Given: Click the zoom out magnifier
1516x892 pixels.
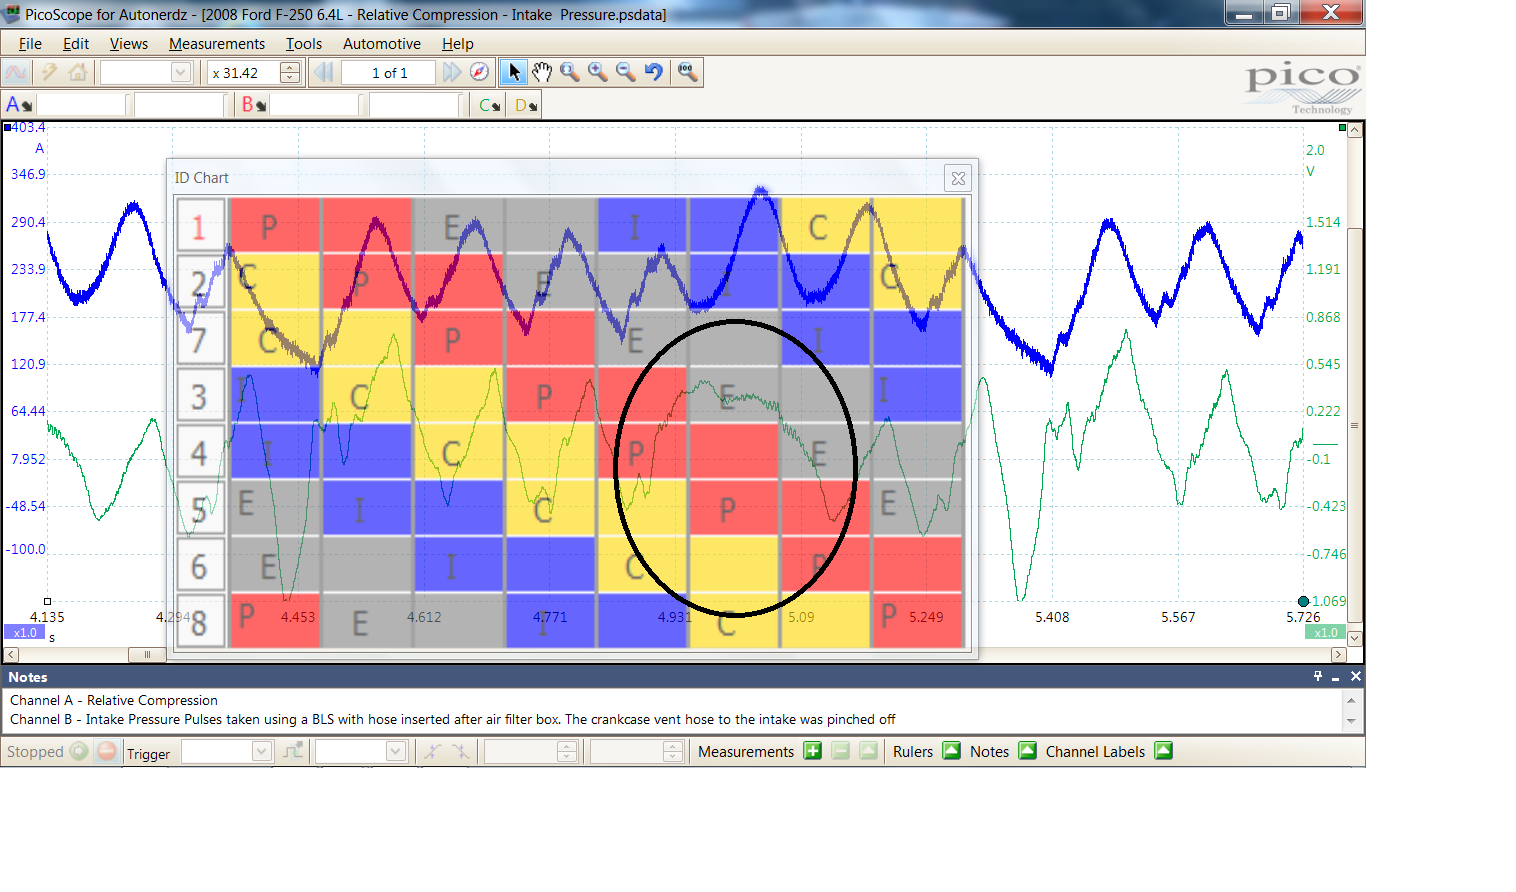Looking at the screenshot, I should (626, 72).
